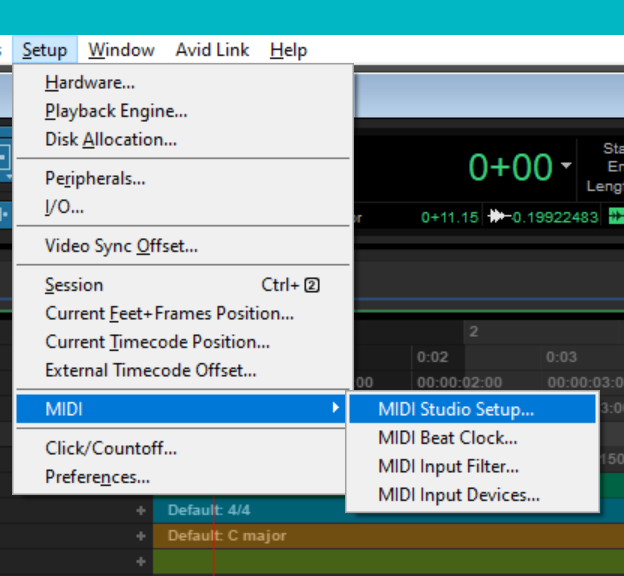
Task: Open the Avid Link menu
Action: (x=212, y=50)
